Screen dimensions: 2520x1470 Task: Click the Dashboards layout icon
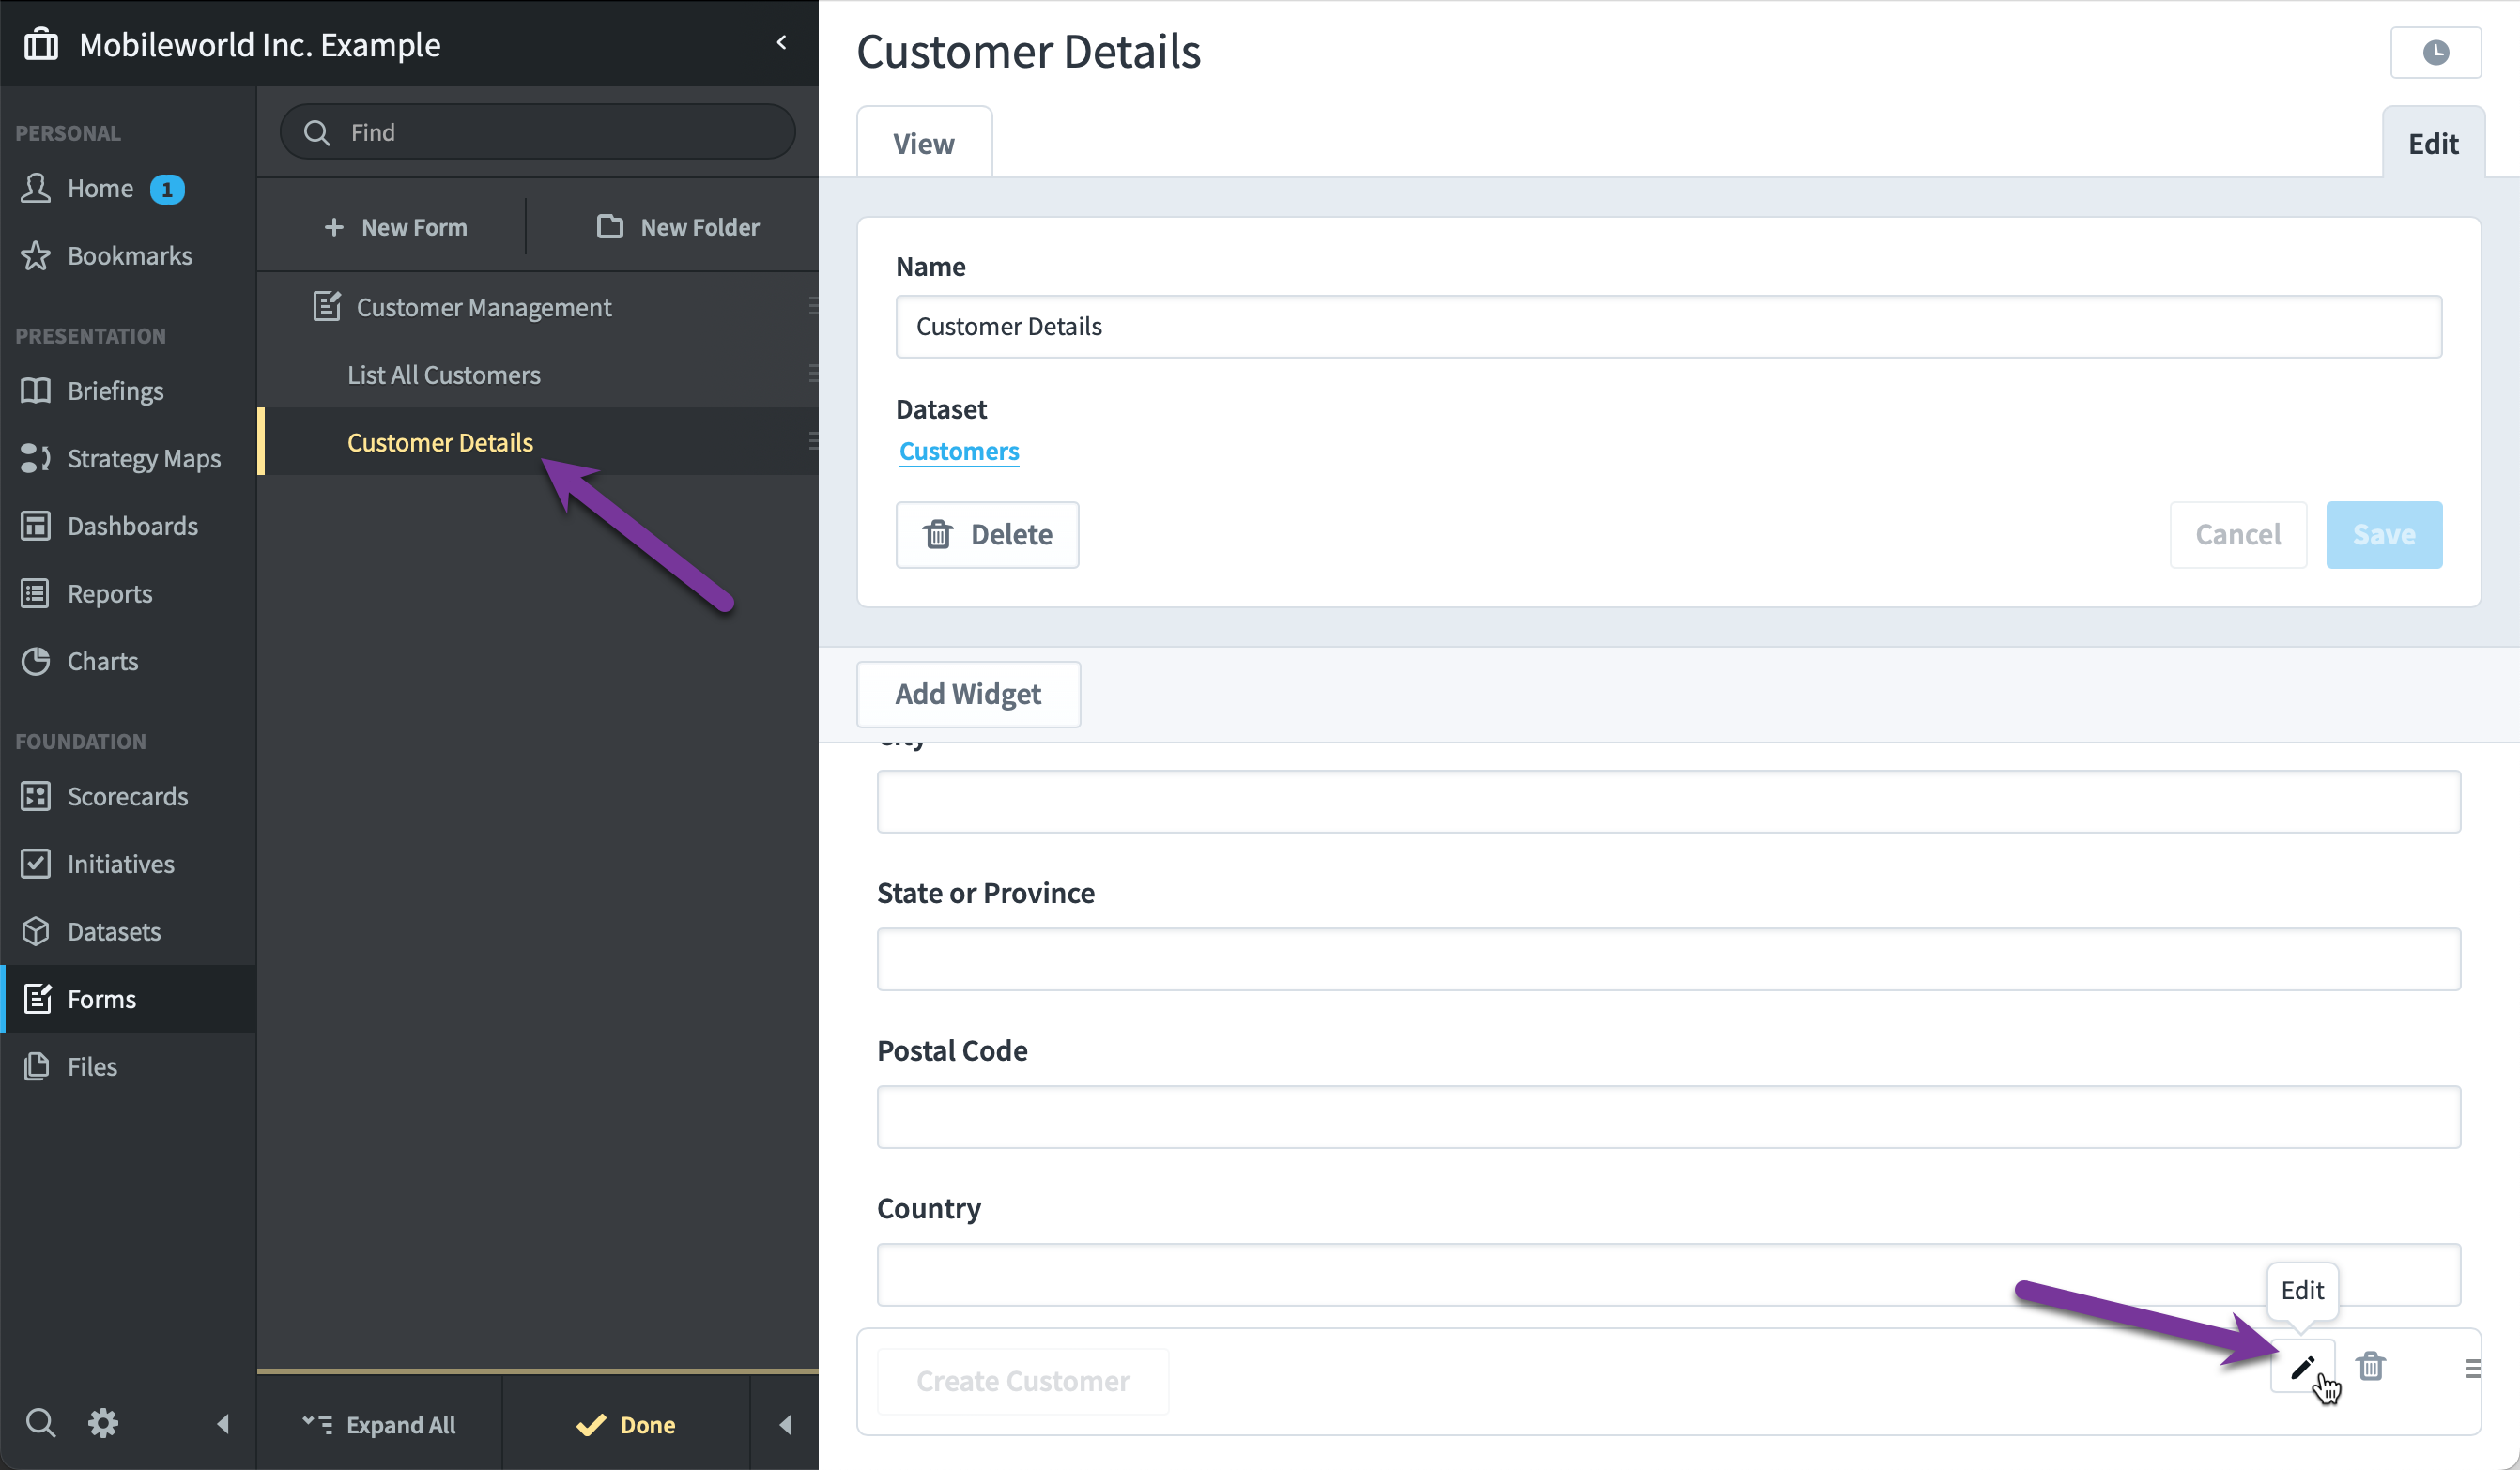click(36, 525)
